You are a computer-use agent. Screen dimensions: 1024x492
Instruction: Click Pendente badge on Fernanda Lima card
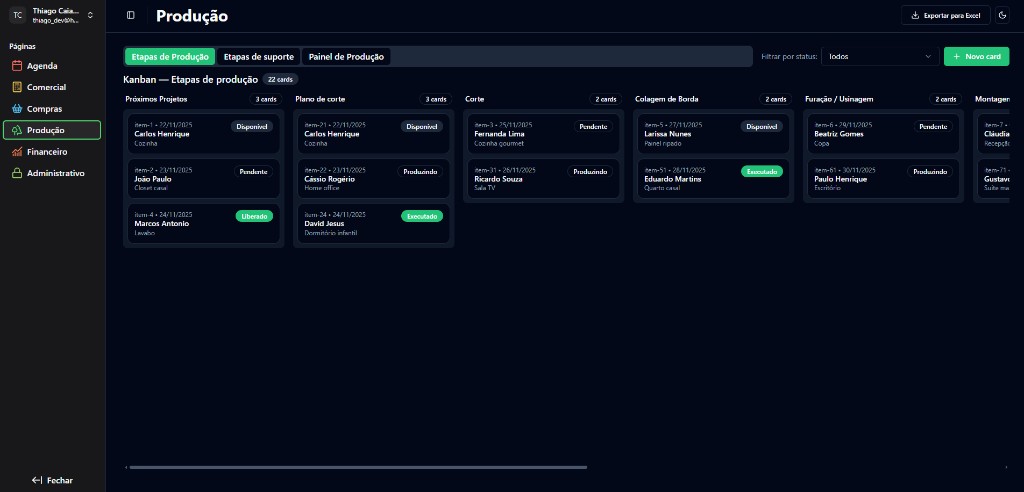pos(594,127)
